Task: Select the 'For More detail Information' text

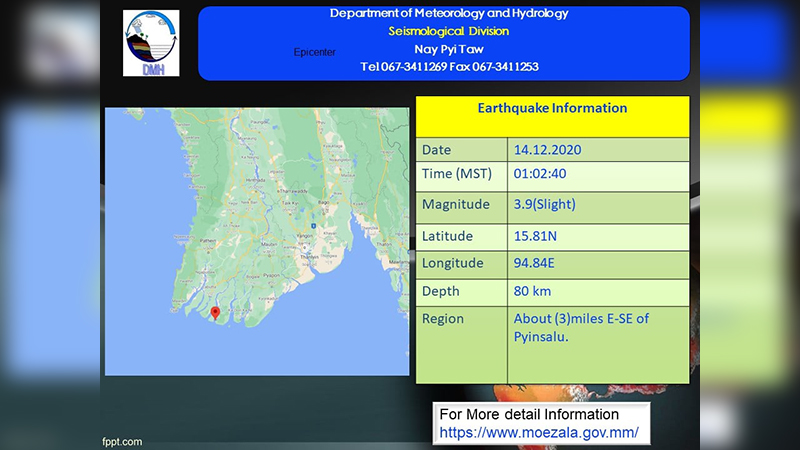Action: point(529,414)
